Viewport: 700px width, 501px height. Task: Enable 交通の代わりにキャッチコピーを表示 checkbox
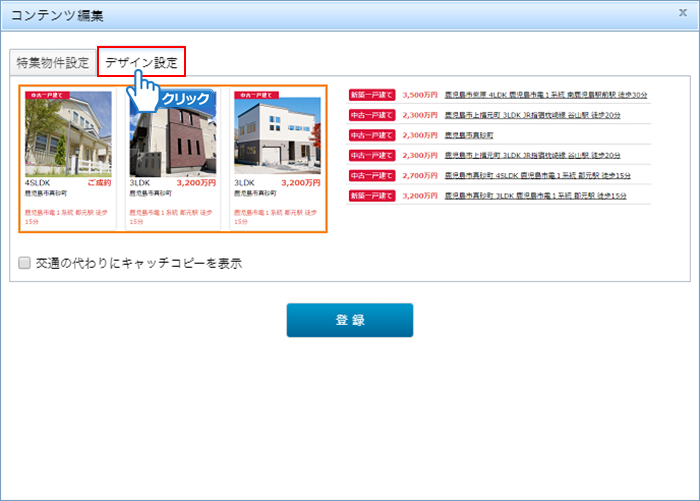[23, 263]
